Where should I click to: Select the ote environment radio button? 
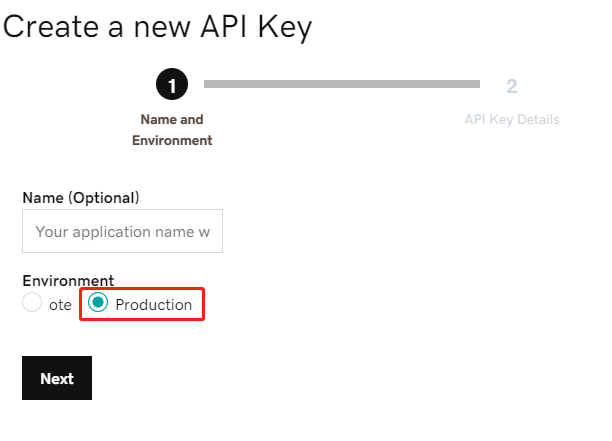32,303
